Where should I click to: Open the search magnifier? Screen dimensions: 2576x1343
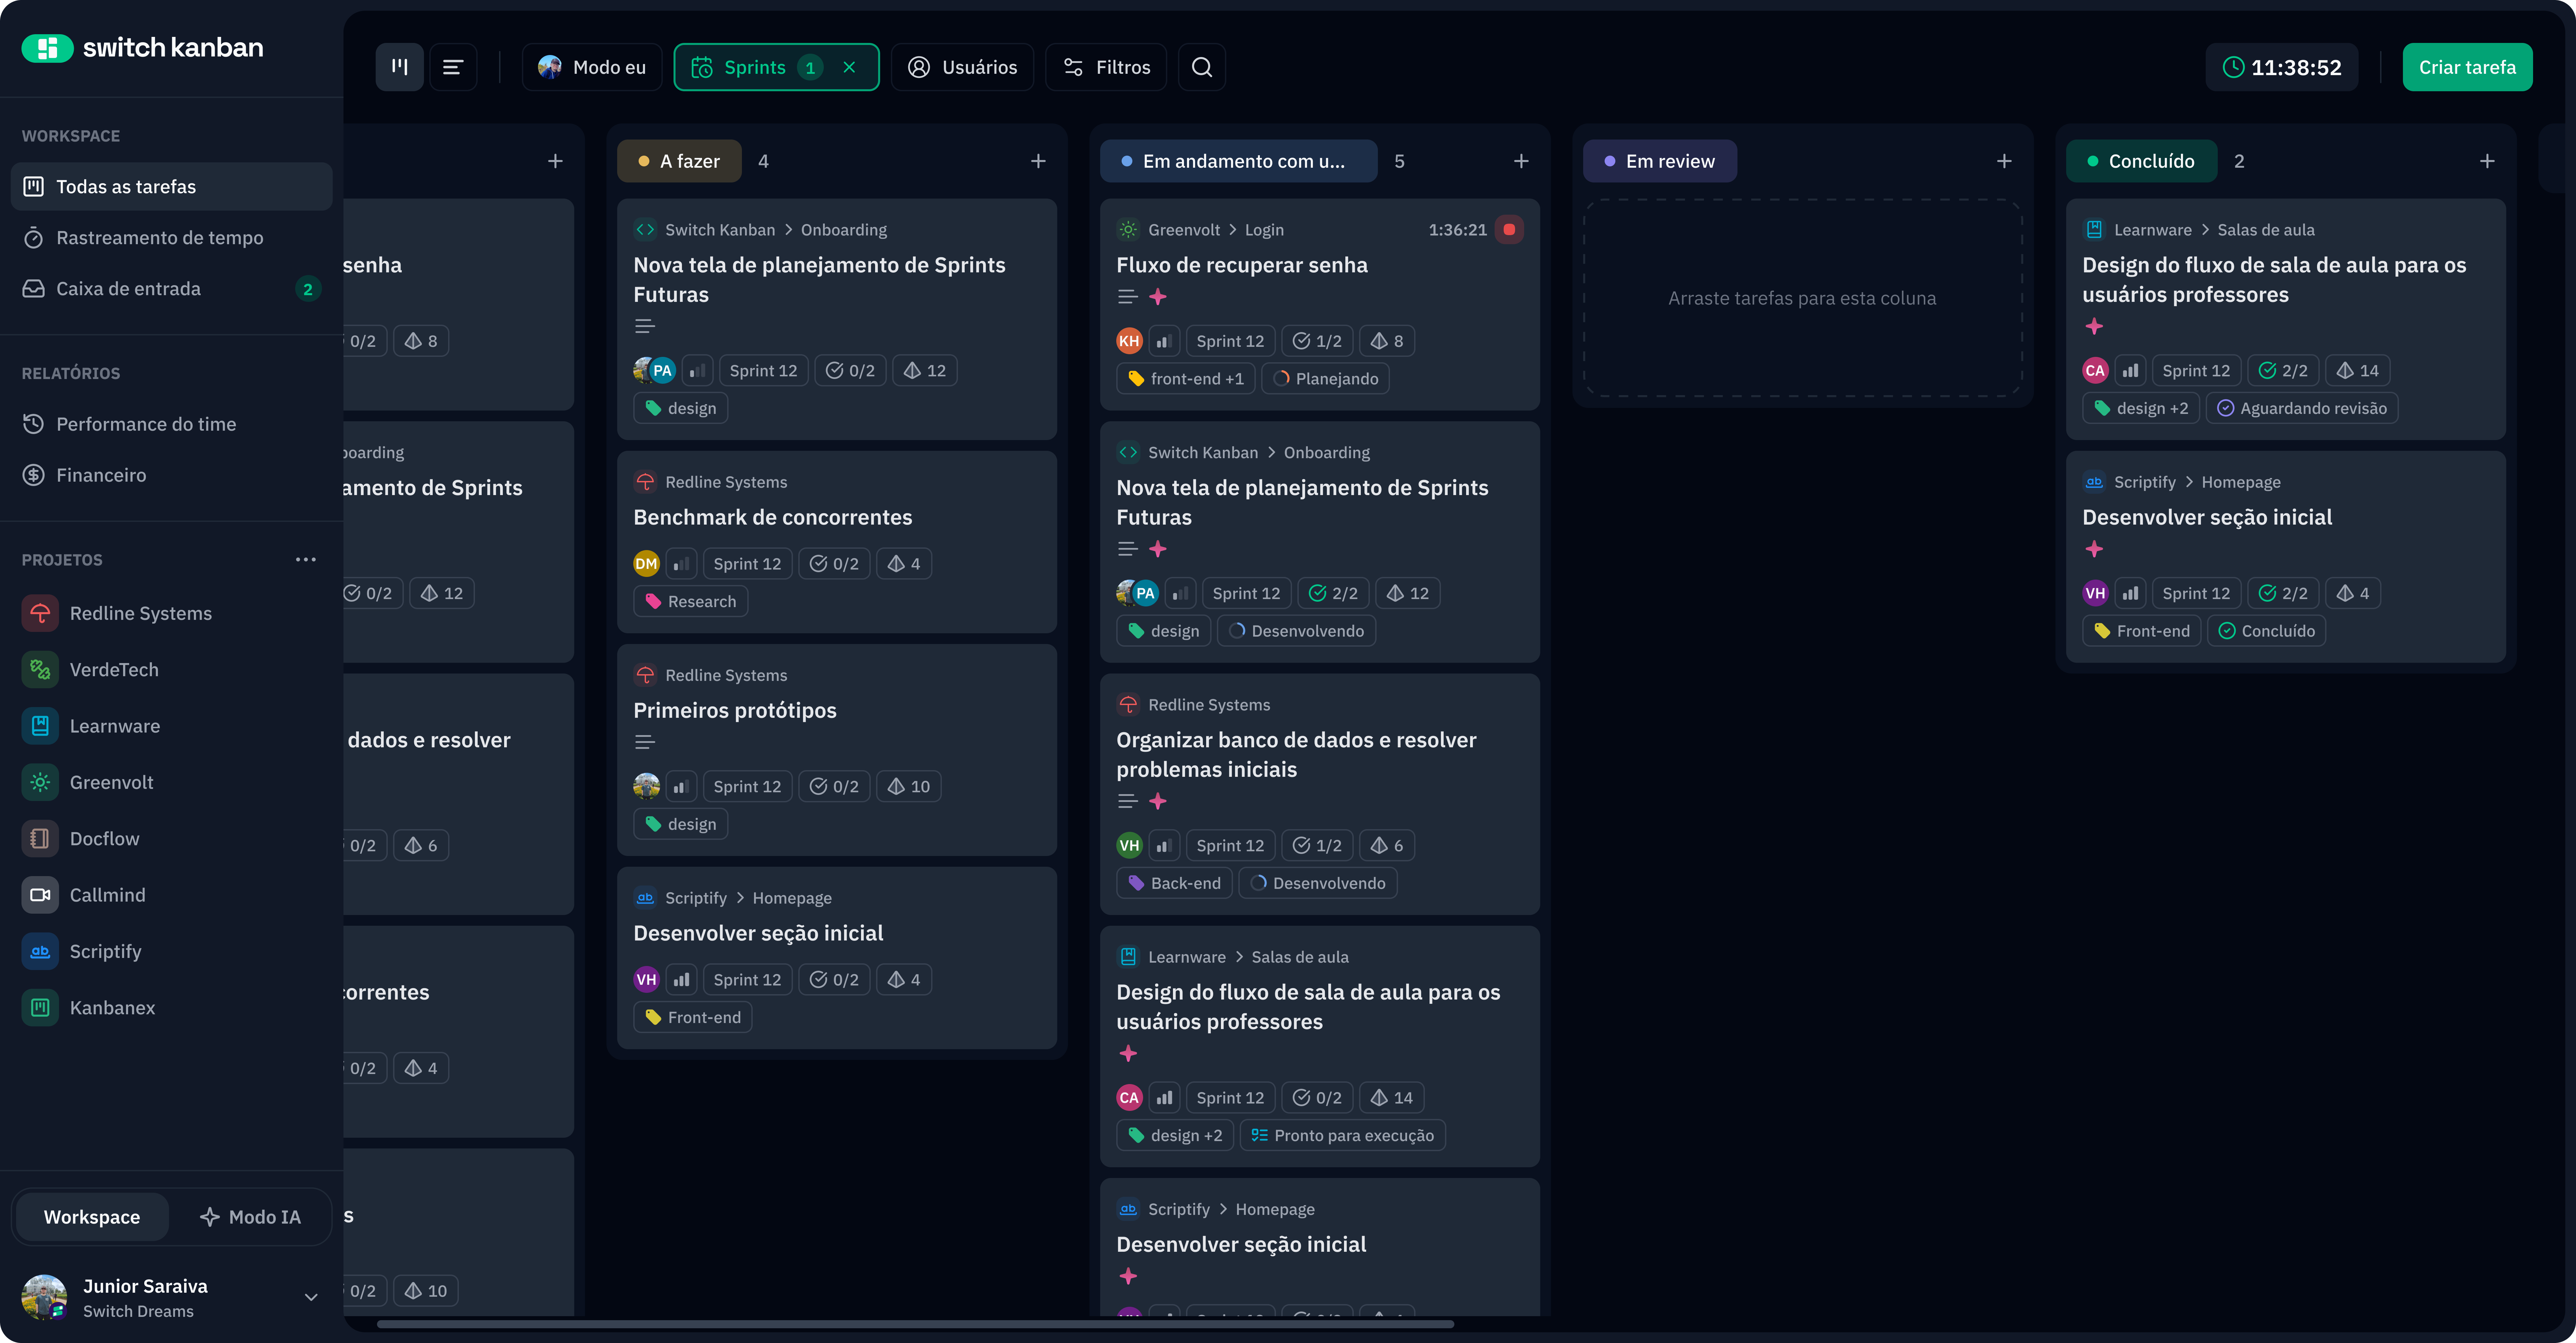click(1201, 67)
